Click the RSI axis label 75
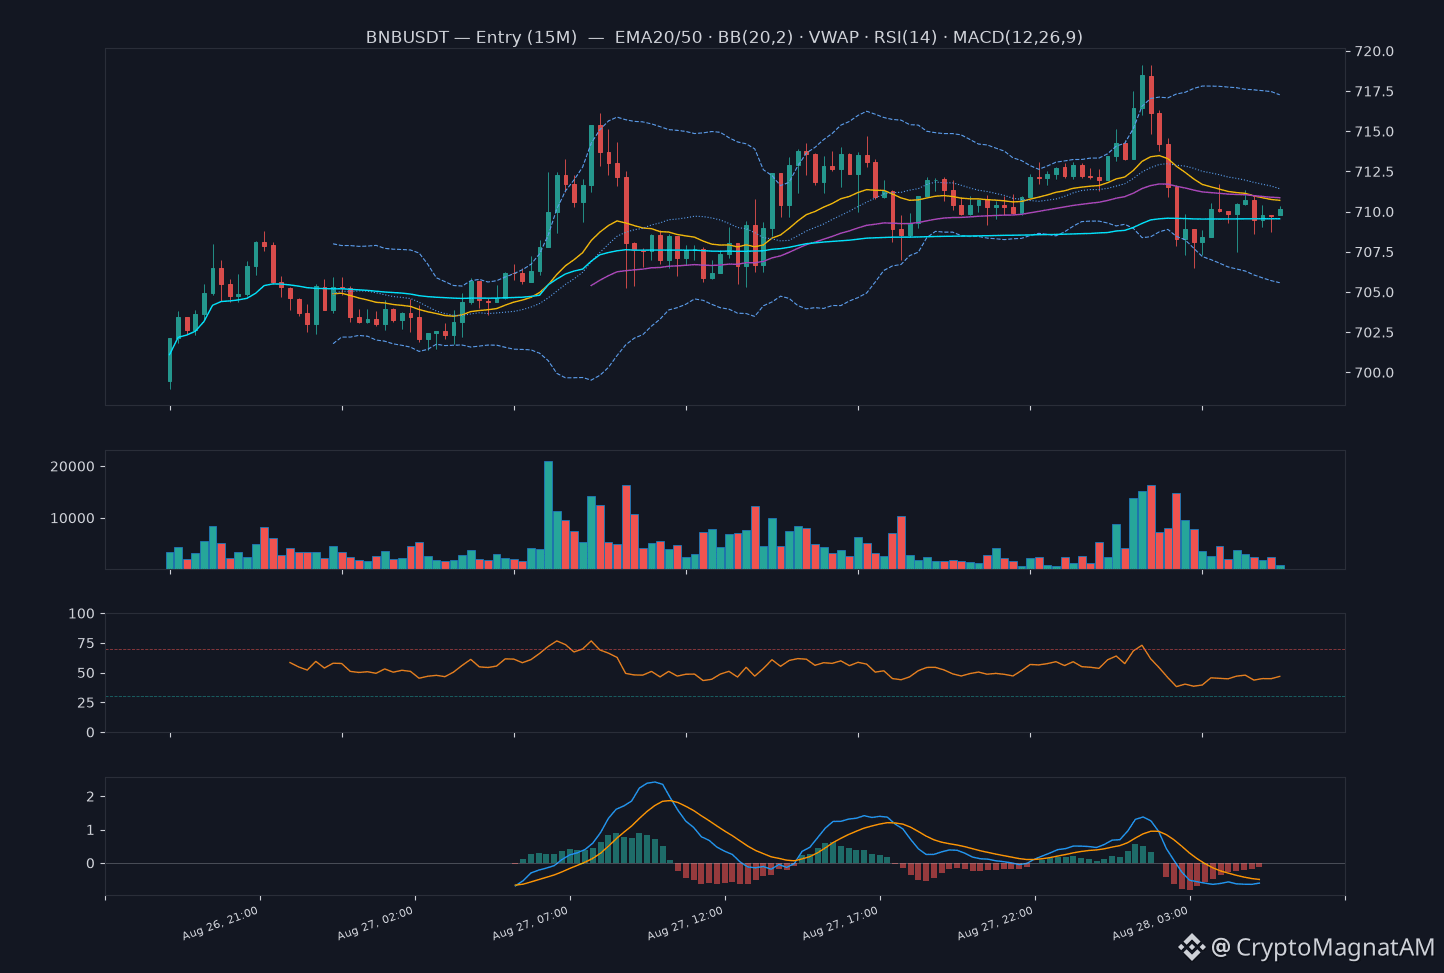Image resolution: width=1444 pixels, height=973 pixels. click(x=85, y=643)
